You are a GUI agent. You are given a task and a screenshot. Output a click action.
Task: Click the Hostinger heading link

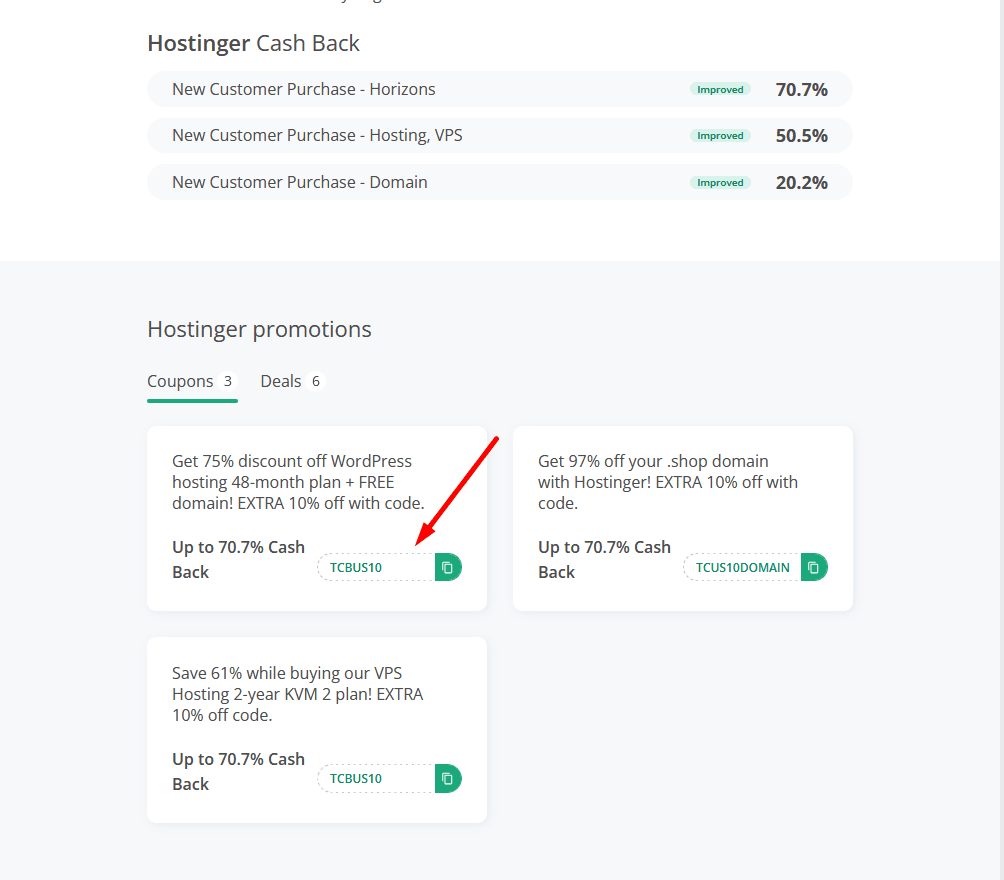click(199, 43)
